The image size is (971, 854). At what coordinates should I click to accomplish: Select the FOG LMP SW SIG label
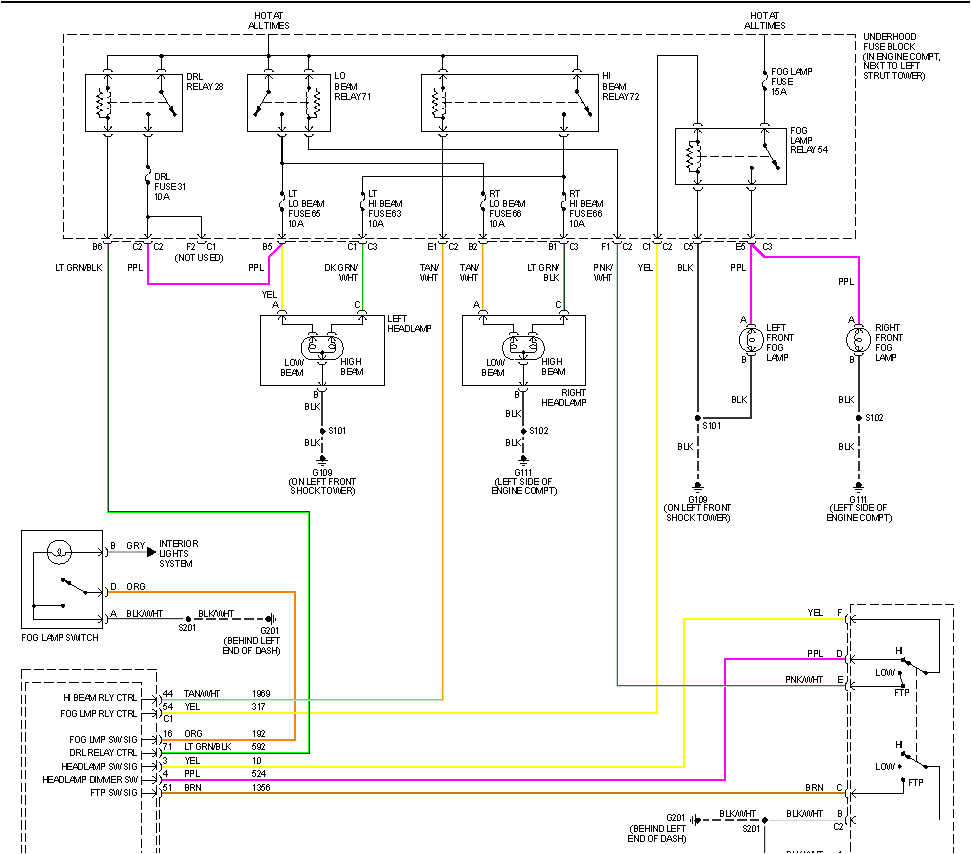click(x=101, y=738)
